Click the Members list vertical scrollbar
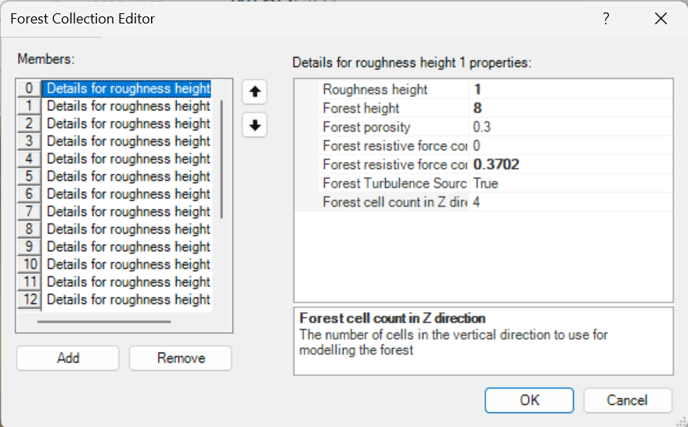 (221, 160)
